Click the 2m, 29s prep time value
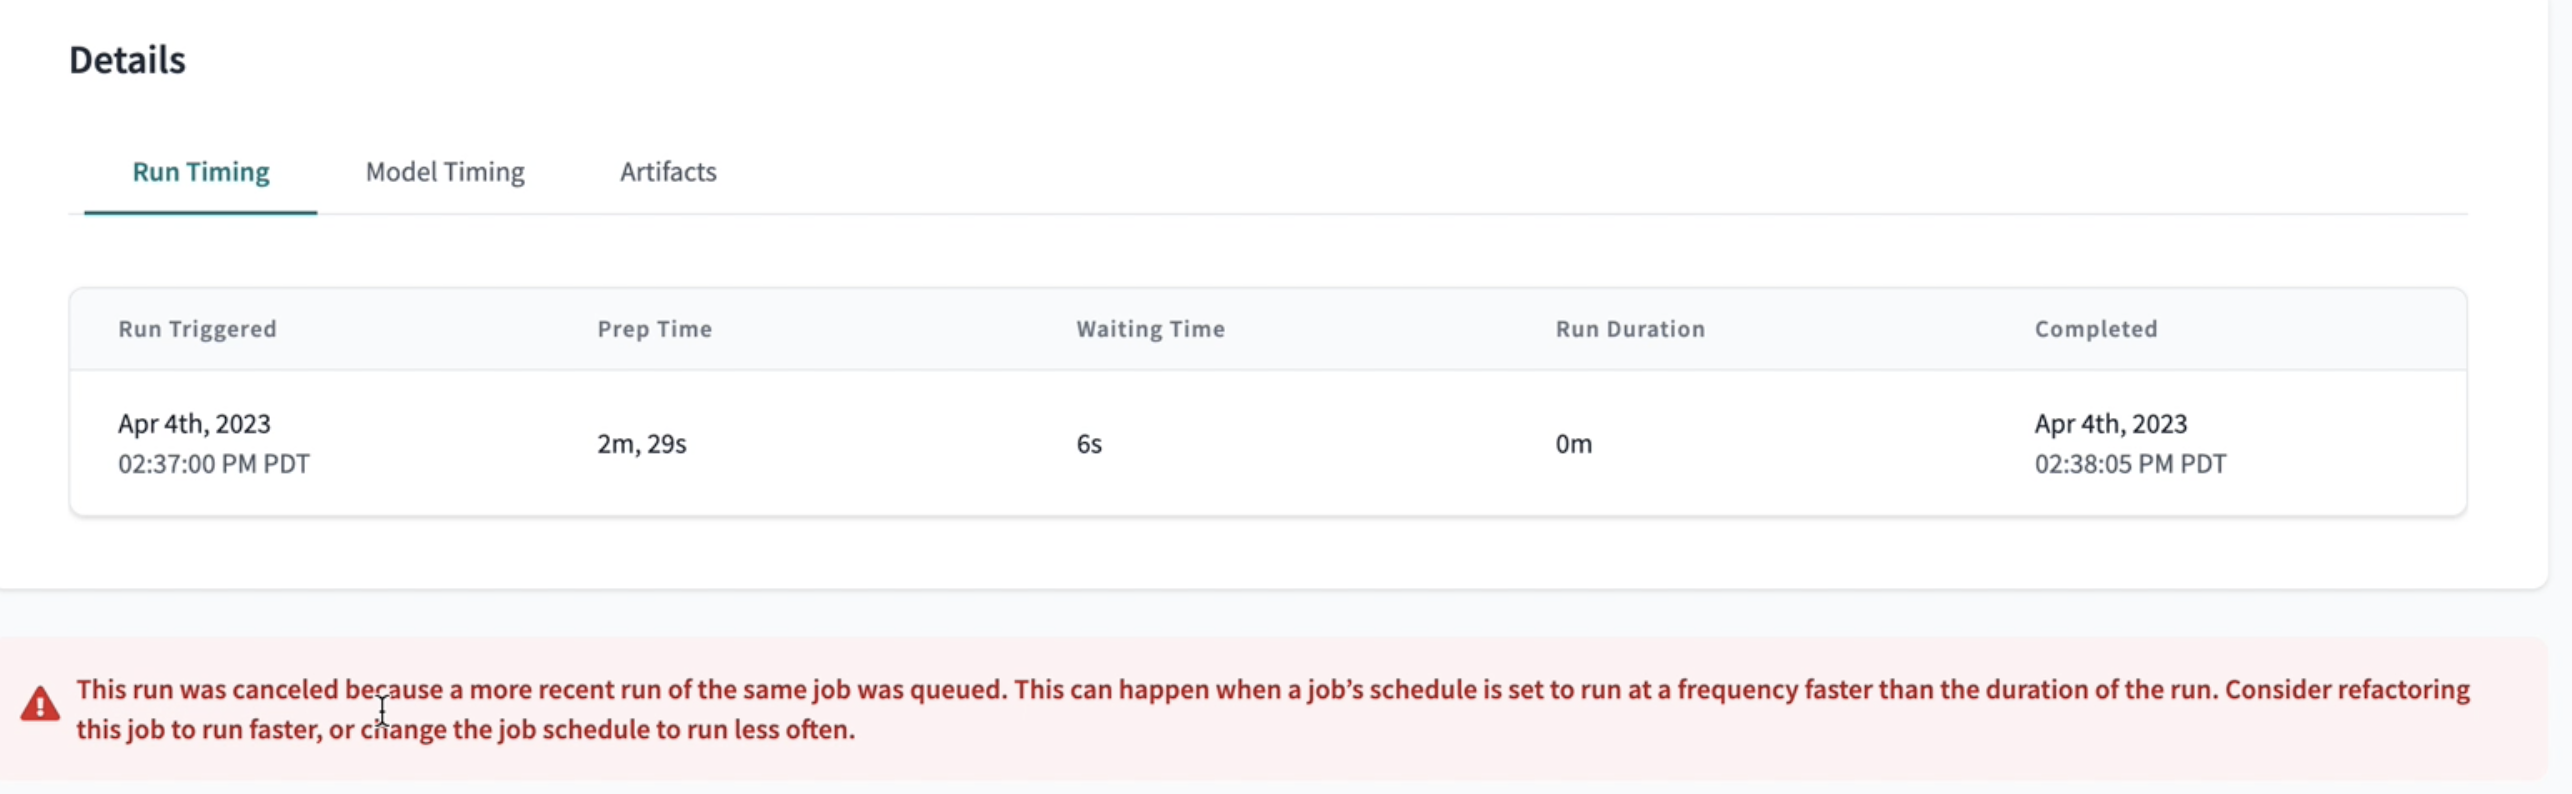2572x794 pixels. click(641, 444)
